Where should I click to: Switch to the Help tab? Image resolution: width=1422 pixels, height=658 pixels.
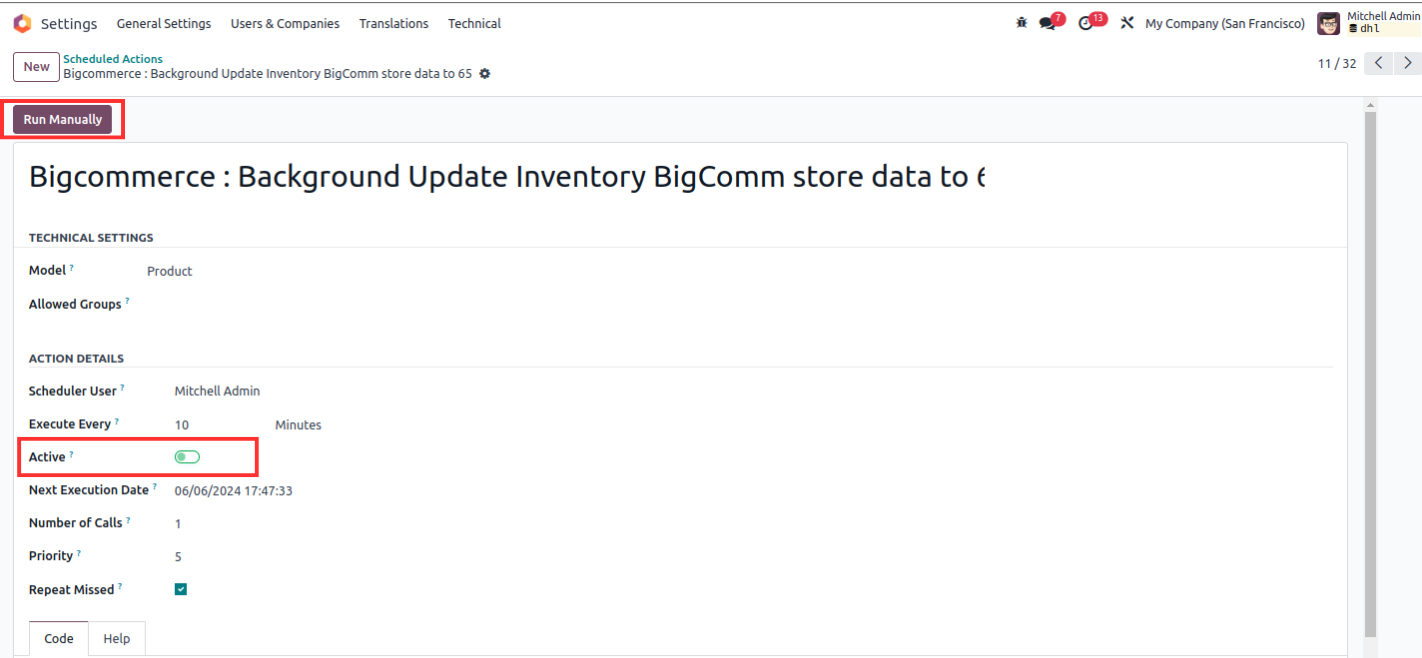117,638
